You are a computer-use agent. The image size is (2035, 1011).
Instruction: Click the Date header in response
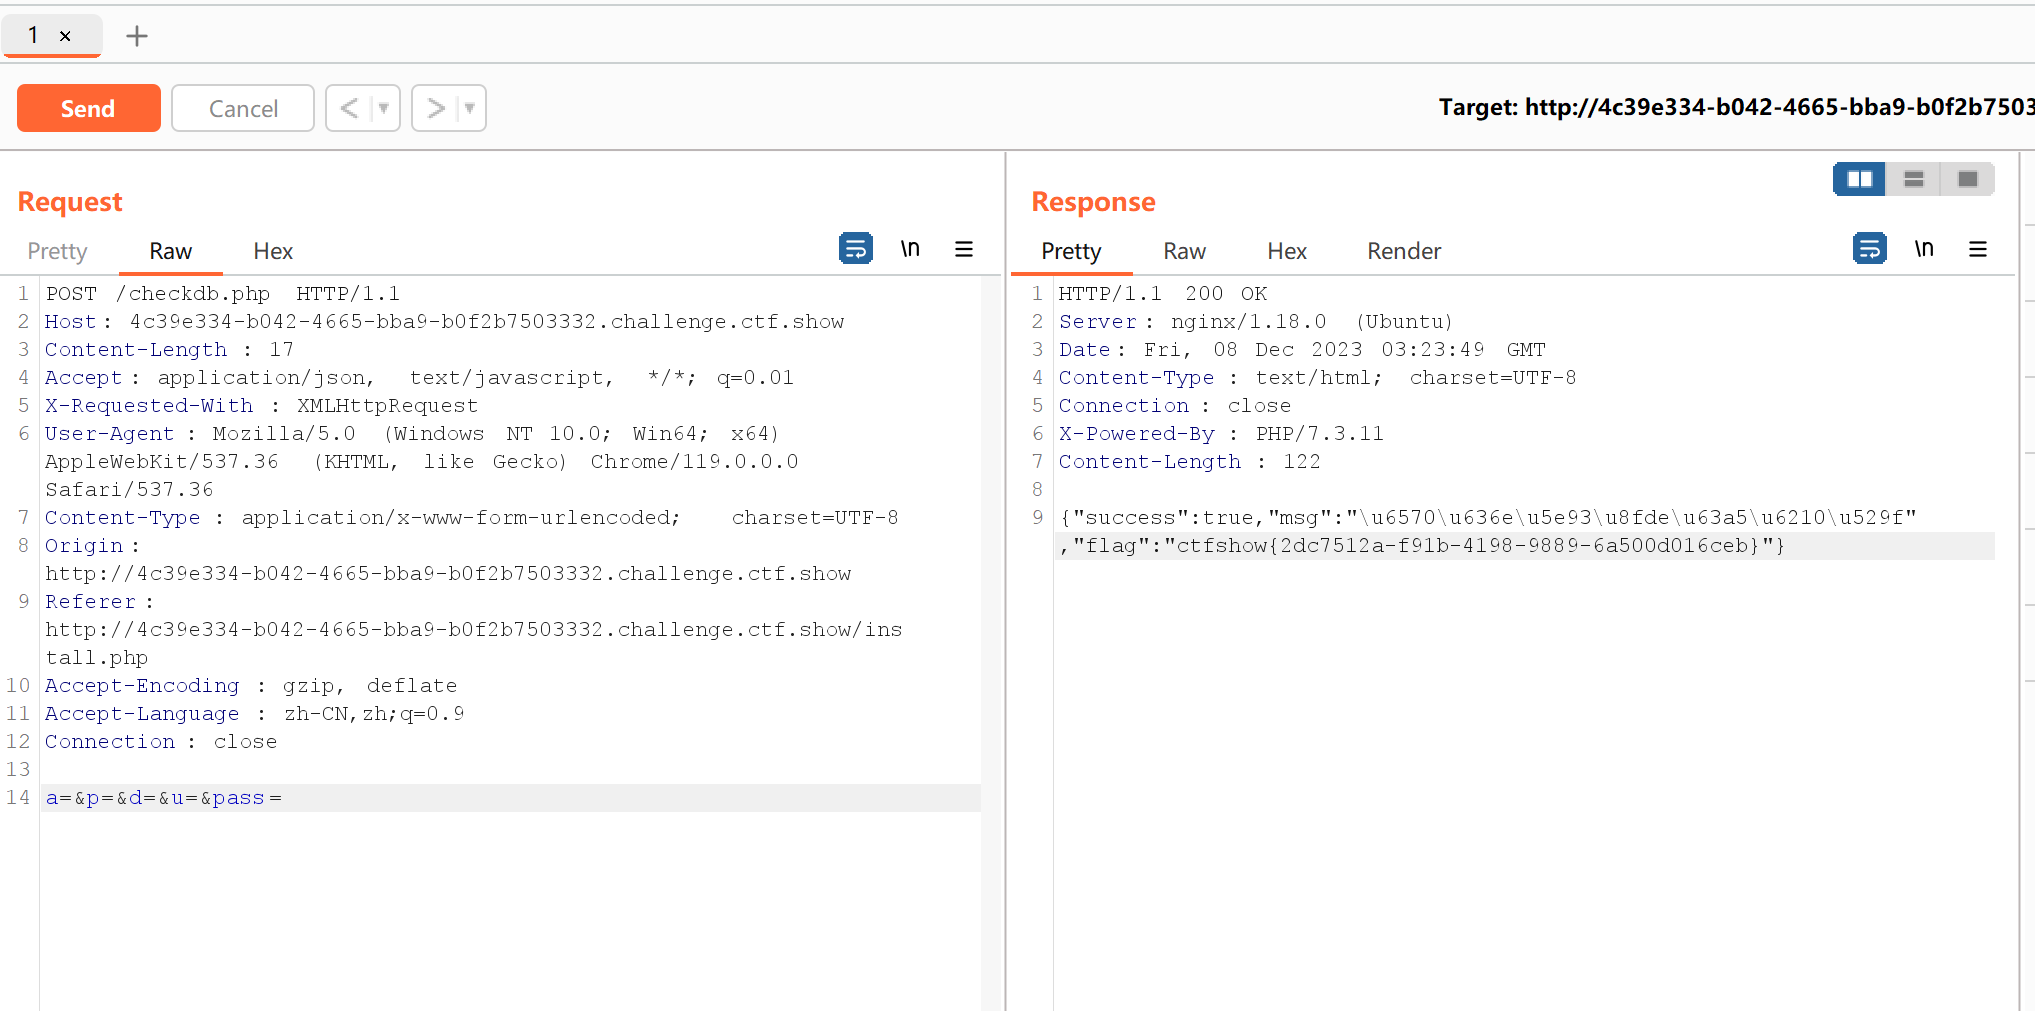(x=1302, y=350)
